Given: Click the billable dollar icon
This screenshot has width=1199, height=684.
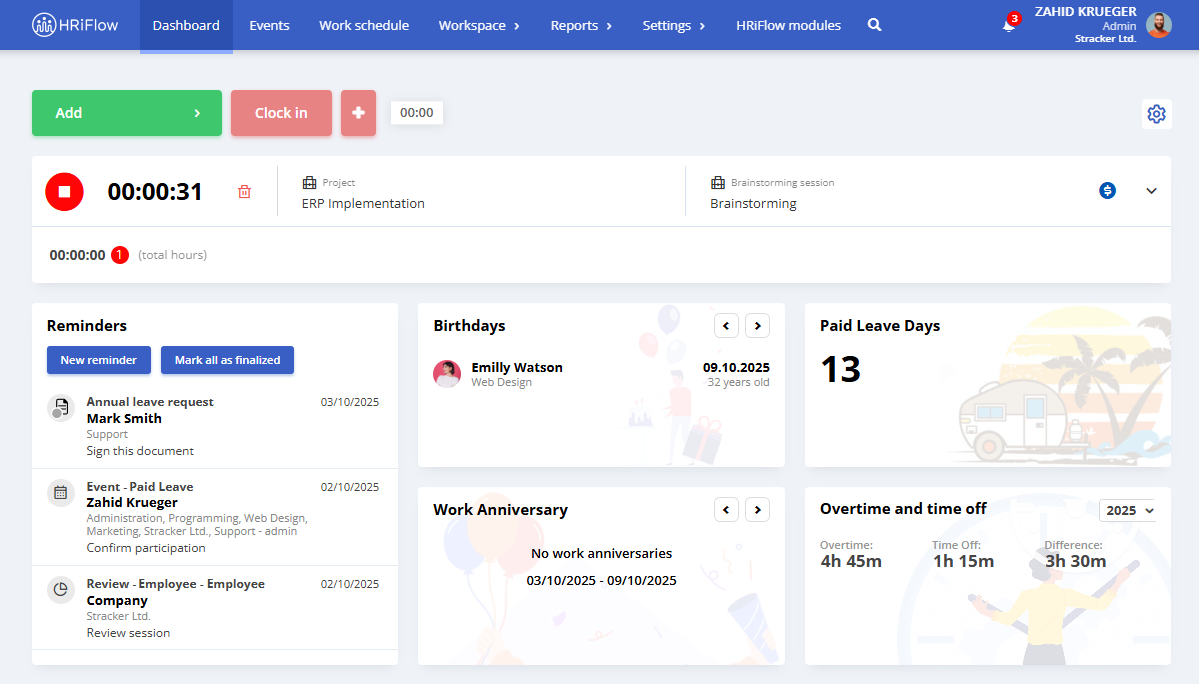Looking at the screenshot, I should coord(1107,190).
